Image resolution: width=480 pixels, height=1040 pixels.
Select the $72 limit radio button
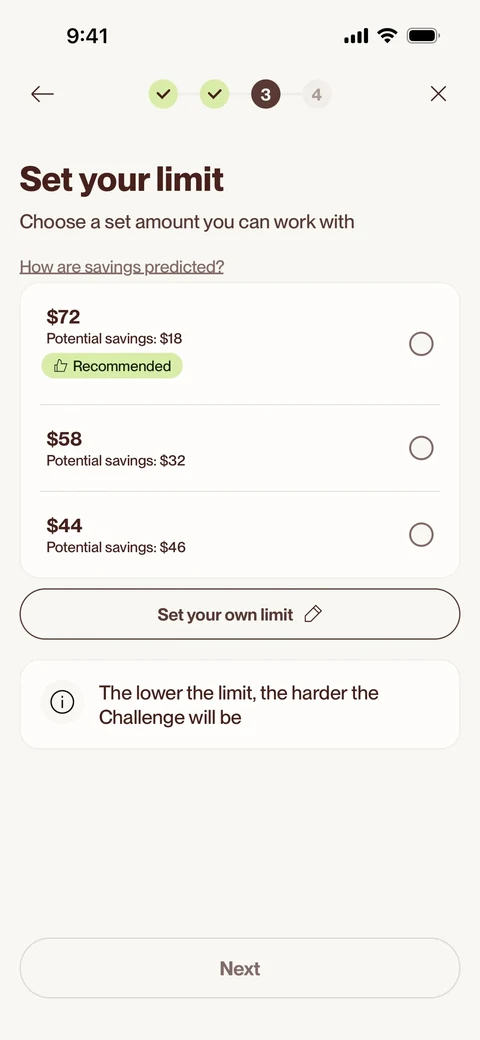tap(421, 344)
